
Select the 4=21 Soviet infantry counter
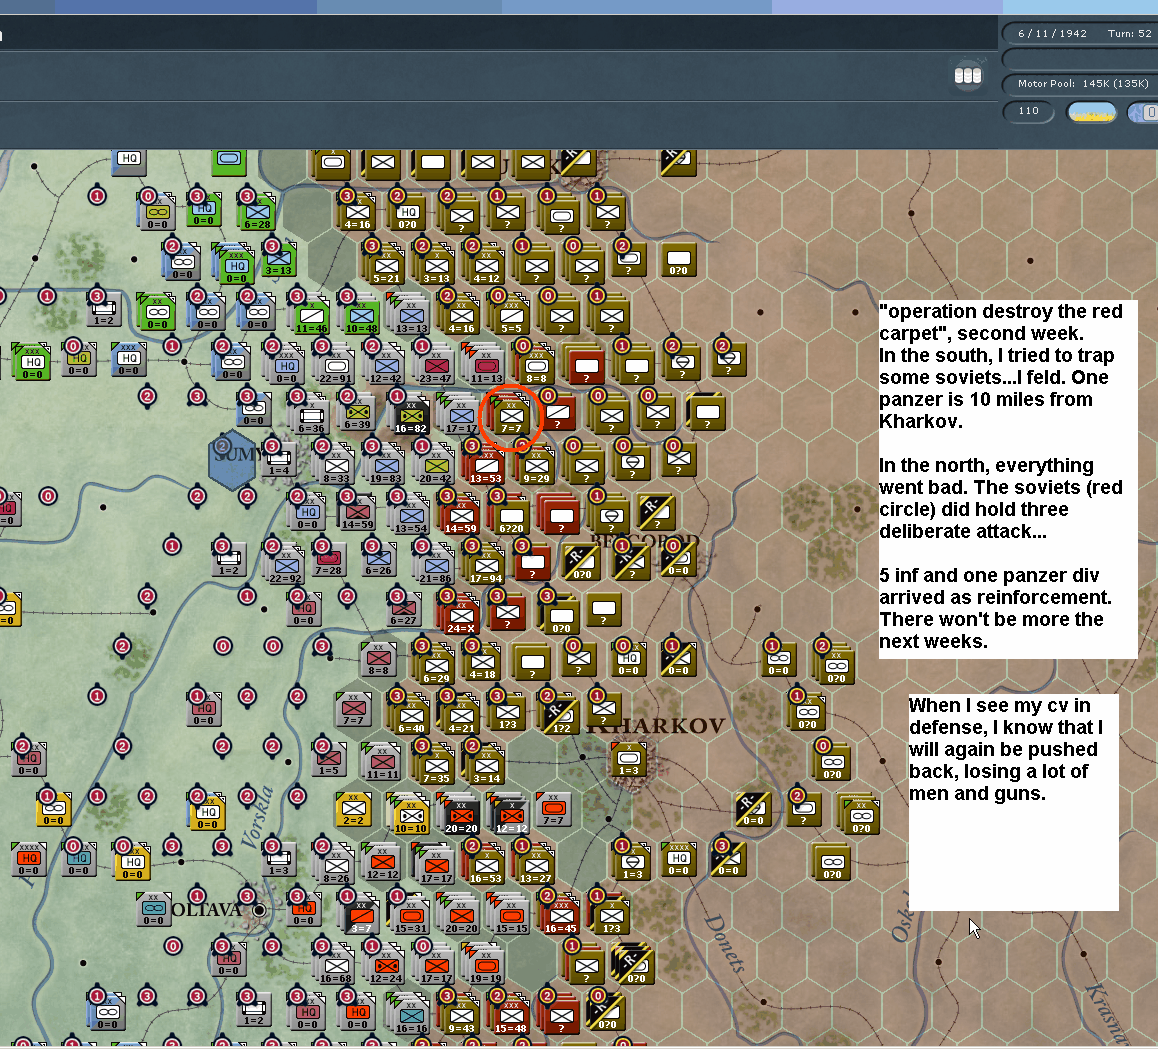461,718
